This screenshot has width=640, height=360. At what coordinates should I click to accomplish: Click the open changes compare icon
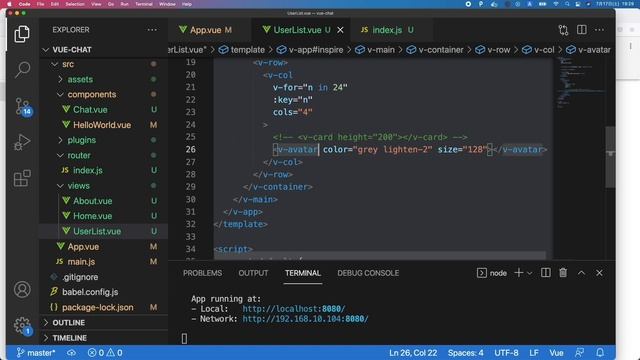563,30
